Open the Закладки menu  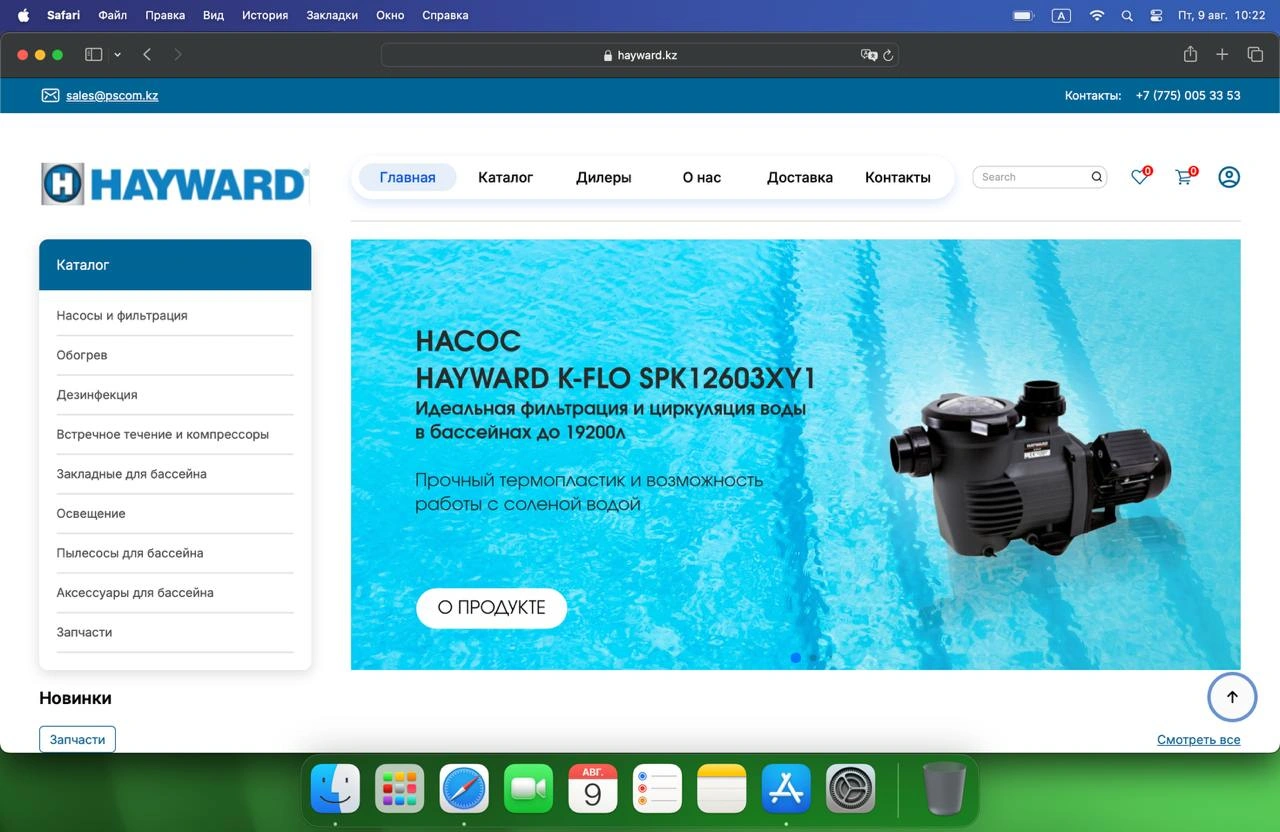coord(332,15)
